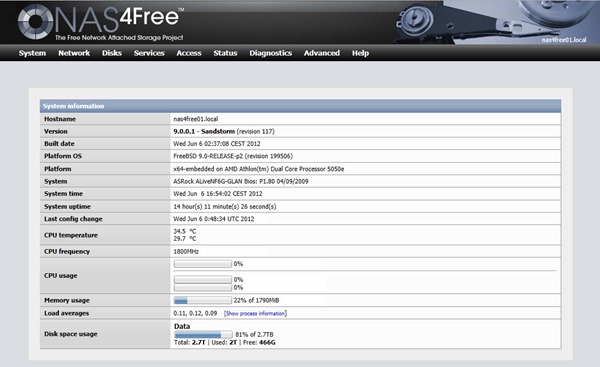Click the Load averages row label

point(67,313)
